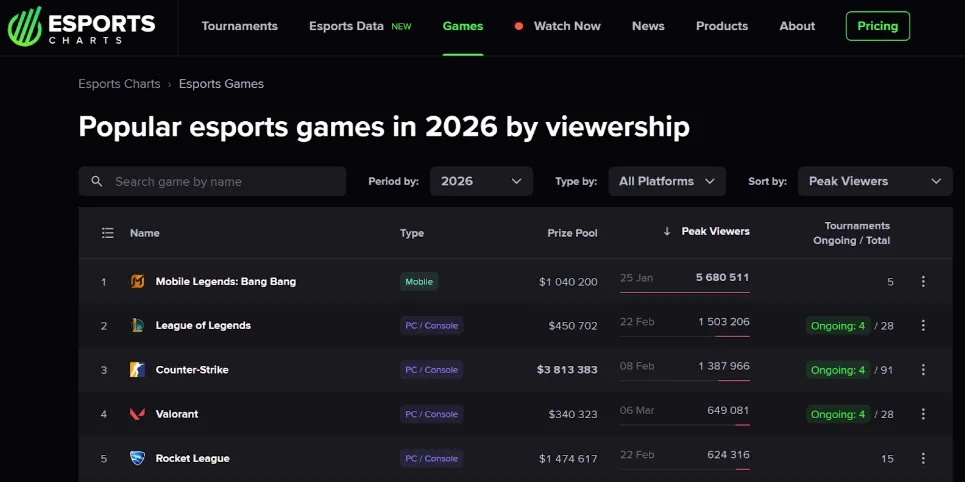Click the Ongoing: 4 badge for League of Legends
Screen dimensions: 965x482
click(838, 326)
